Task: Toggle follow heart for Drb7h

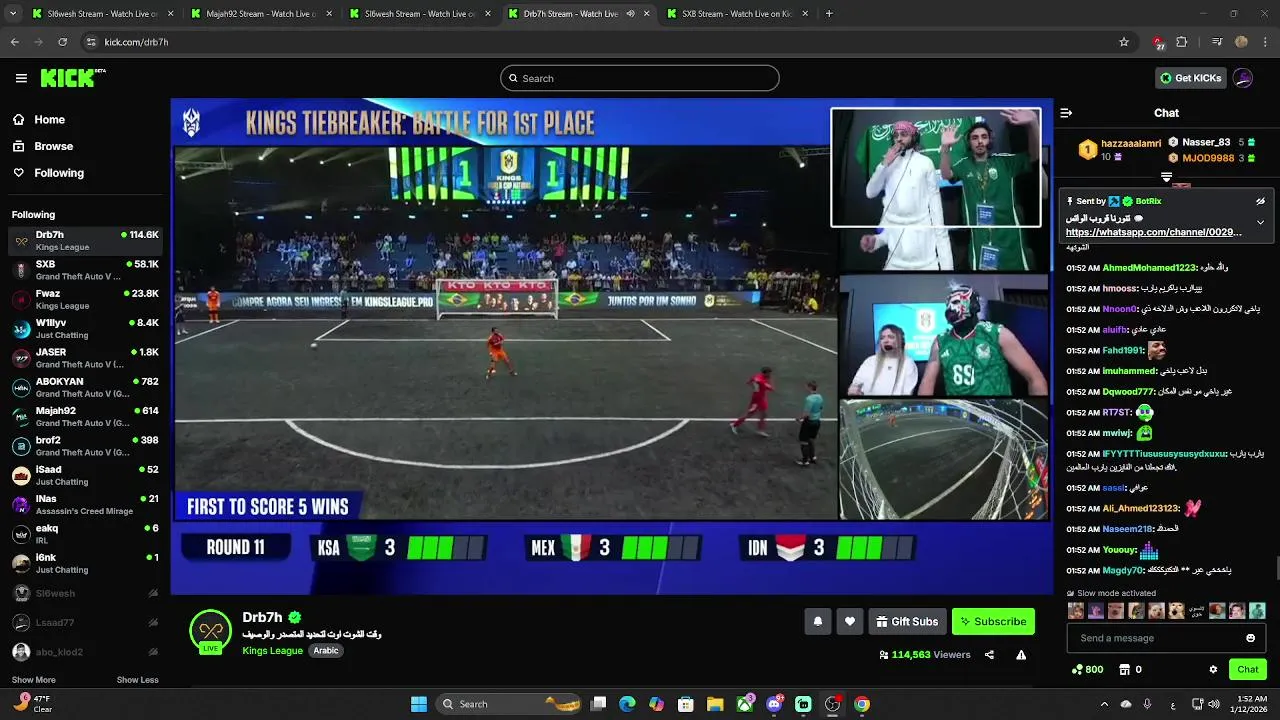Action: 850,621
